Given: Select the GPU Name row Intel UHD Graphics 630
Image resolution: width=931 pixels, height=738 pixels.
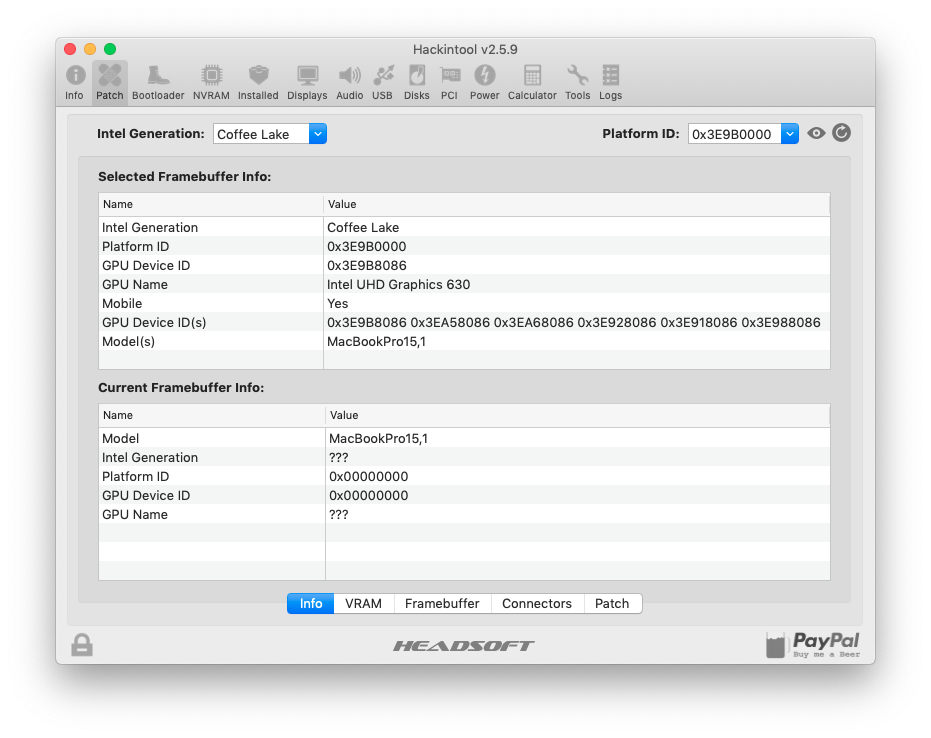Looking at the screenshot, I should tap(464, 284).
